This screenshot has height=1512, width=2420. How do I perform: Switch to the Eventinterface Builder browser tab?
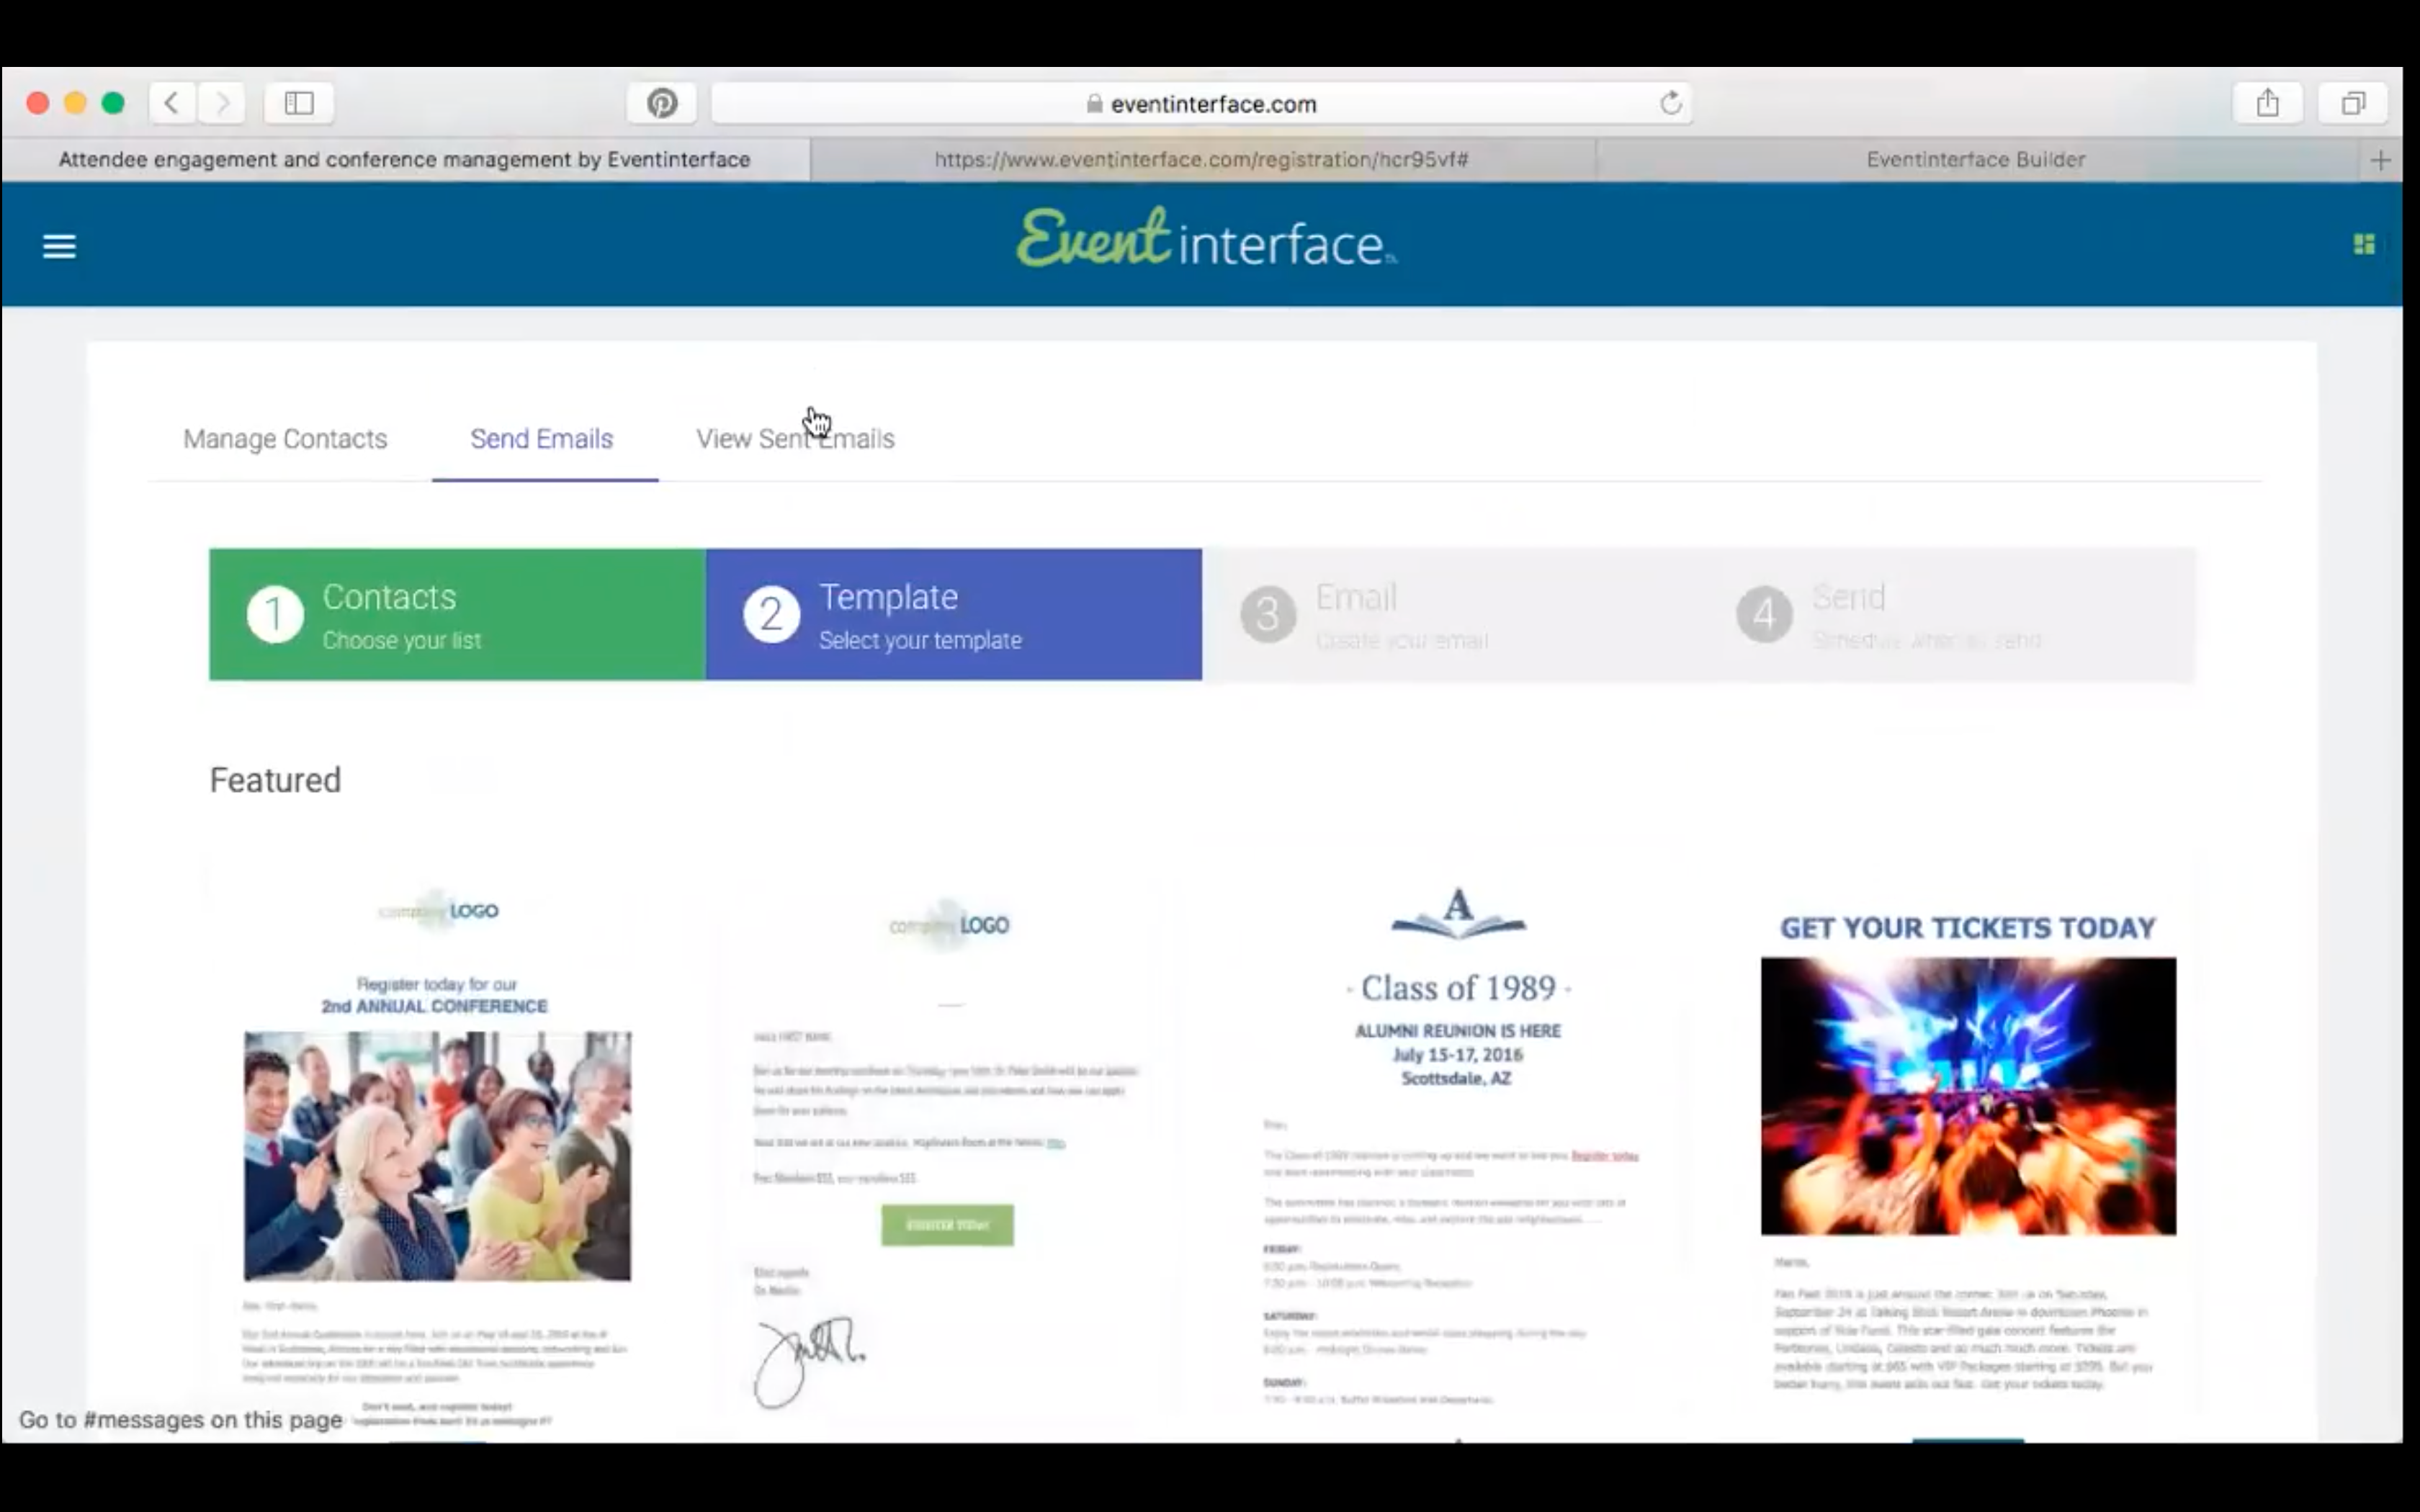tap(1975, 158)
